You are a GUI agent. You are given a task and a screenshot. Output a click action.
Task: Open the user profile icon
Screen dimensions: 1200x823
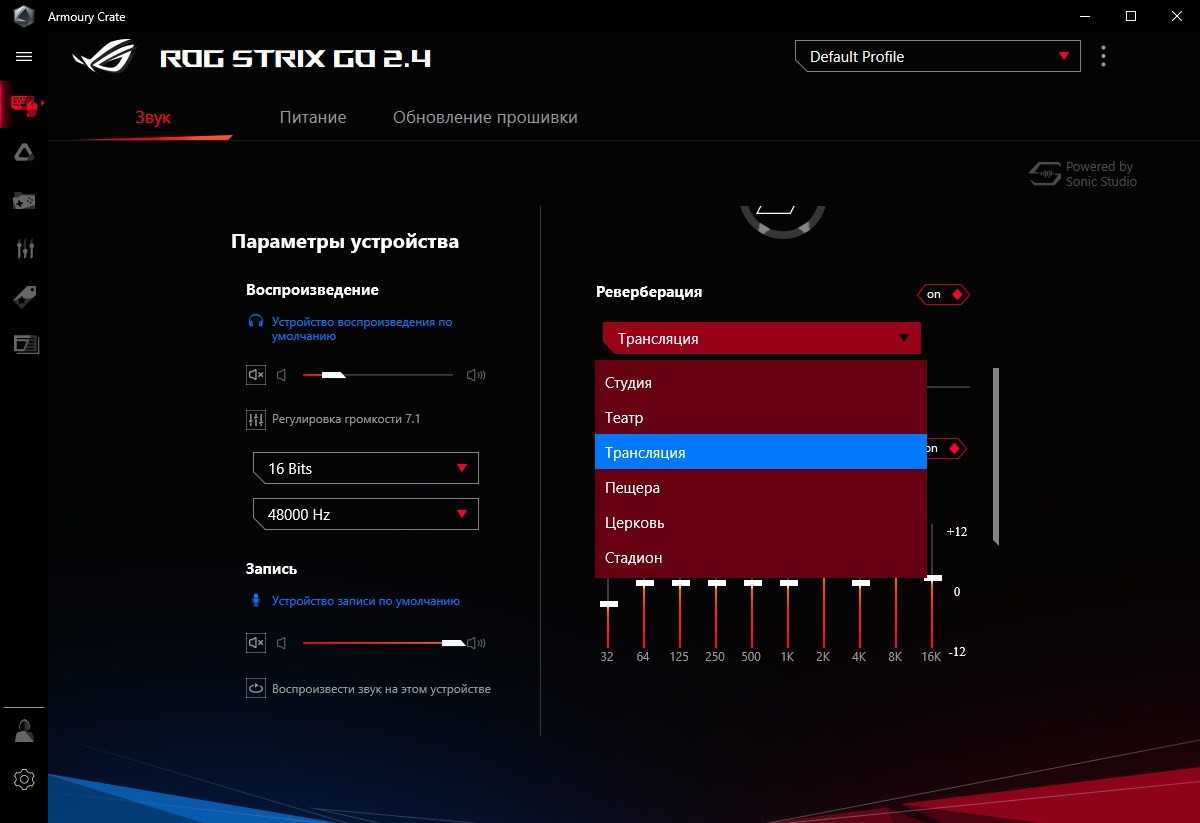pyautogui.click(x=24, y=731)
